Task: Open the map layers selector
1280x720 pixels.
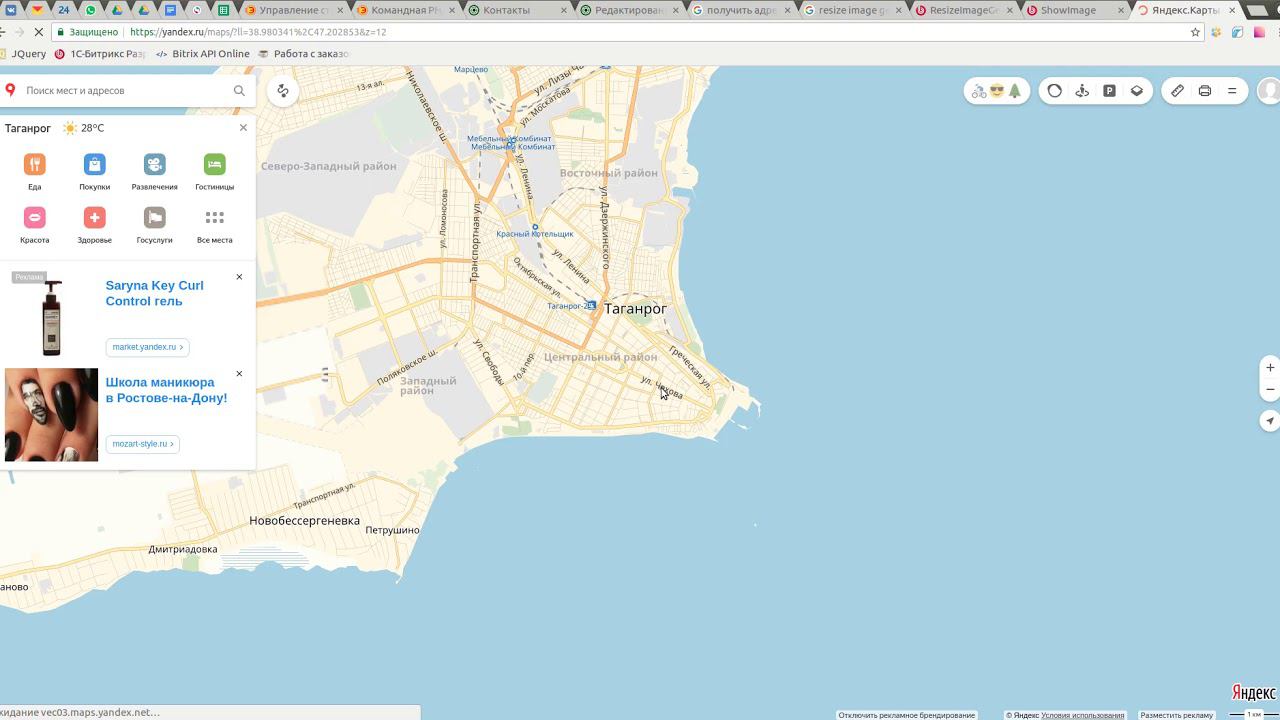Action: [x=1137, y=91]
